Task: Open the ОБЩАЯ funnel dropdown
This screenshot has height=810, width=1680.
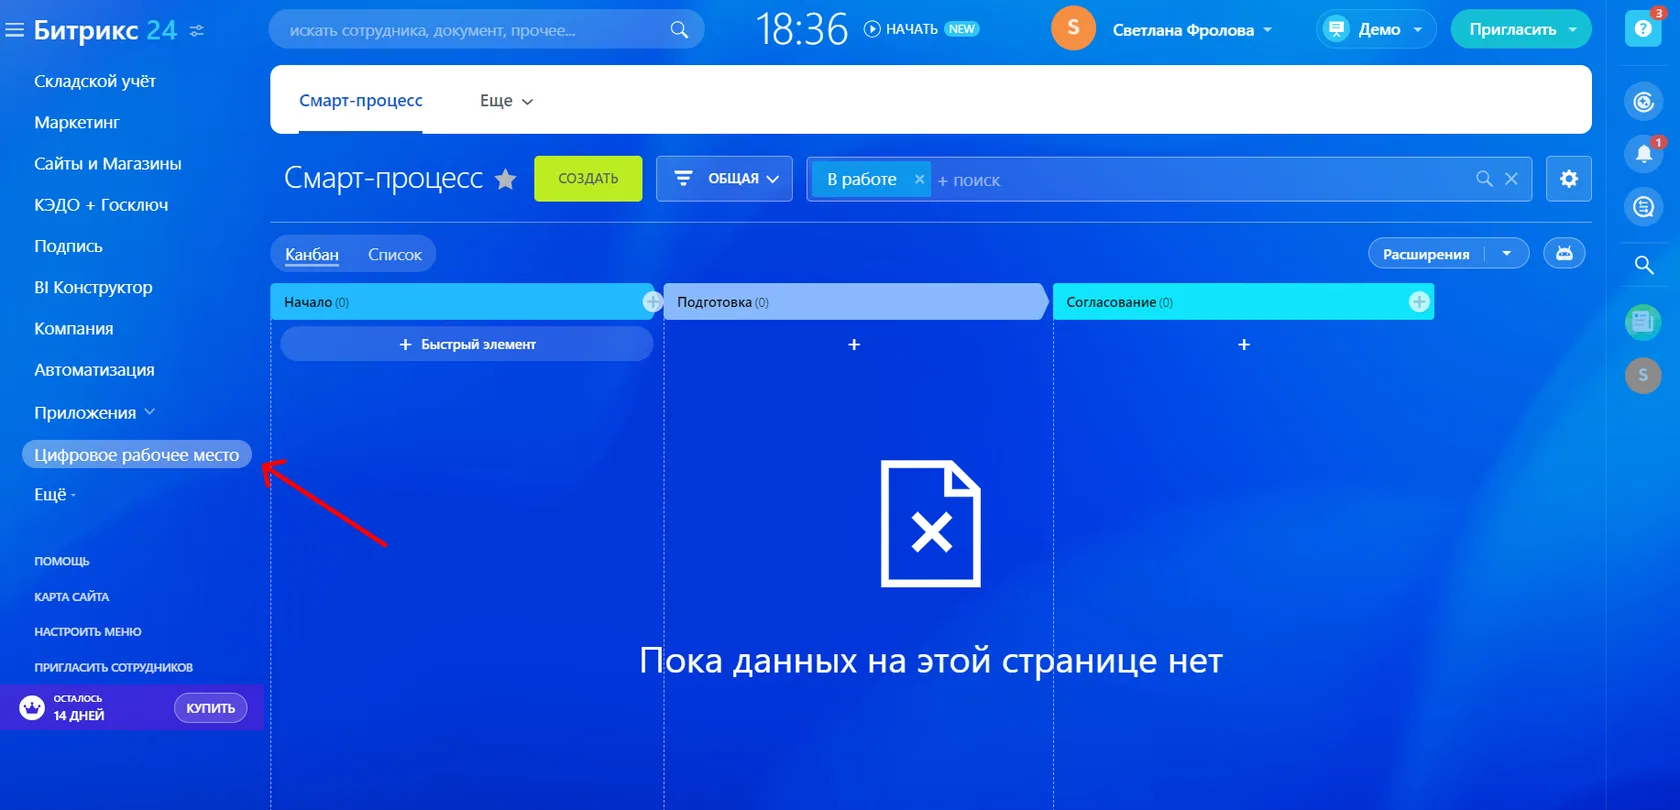Action: point(724,178)
